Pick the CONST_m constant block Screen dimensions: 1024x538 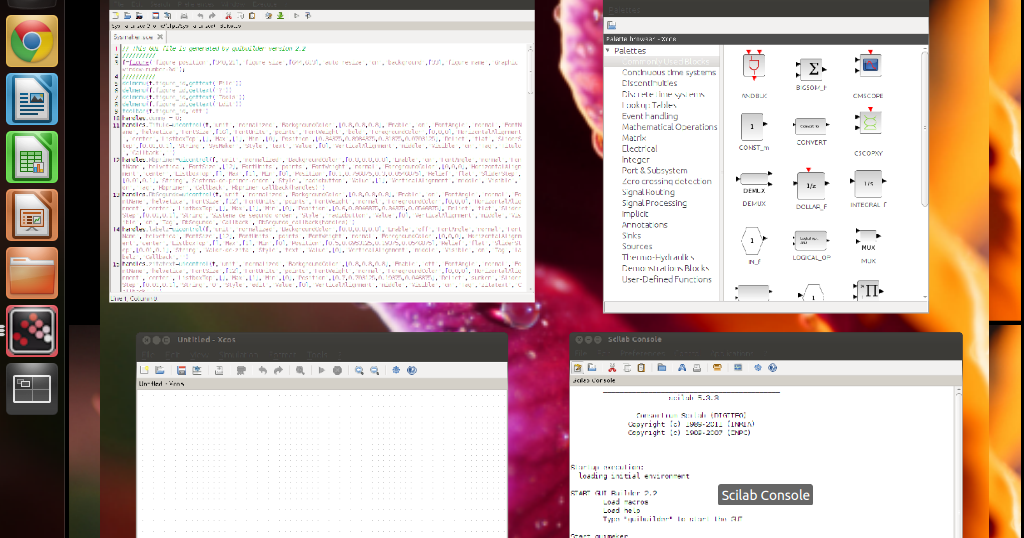tap(754, 126)
